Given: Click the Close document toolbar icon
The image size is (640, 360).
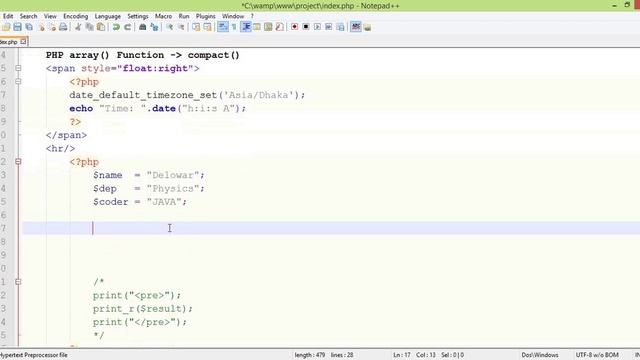Looking at the screenshot, I should pos(41,27).
